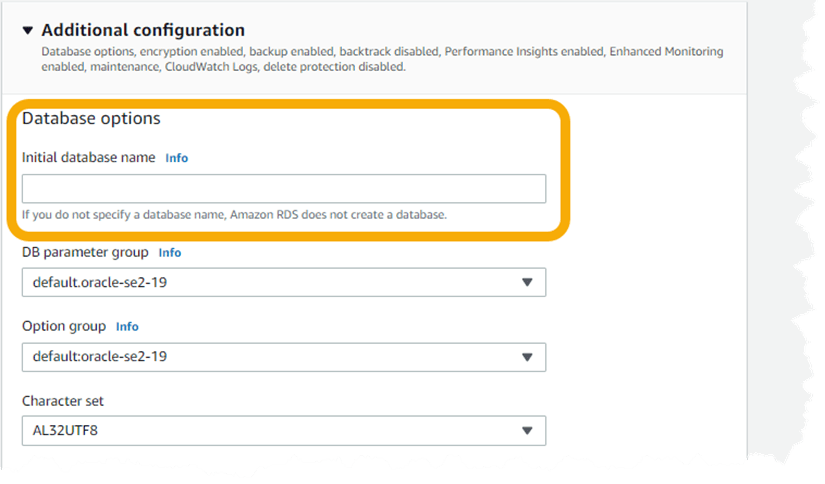
Task: Click the Amazon RDS helper text below input
Action: (x=234, y=215)
